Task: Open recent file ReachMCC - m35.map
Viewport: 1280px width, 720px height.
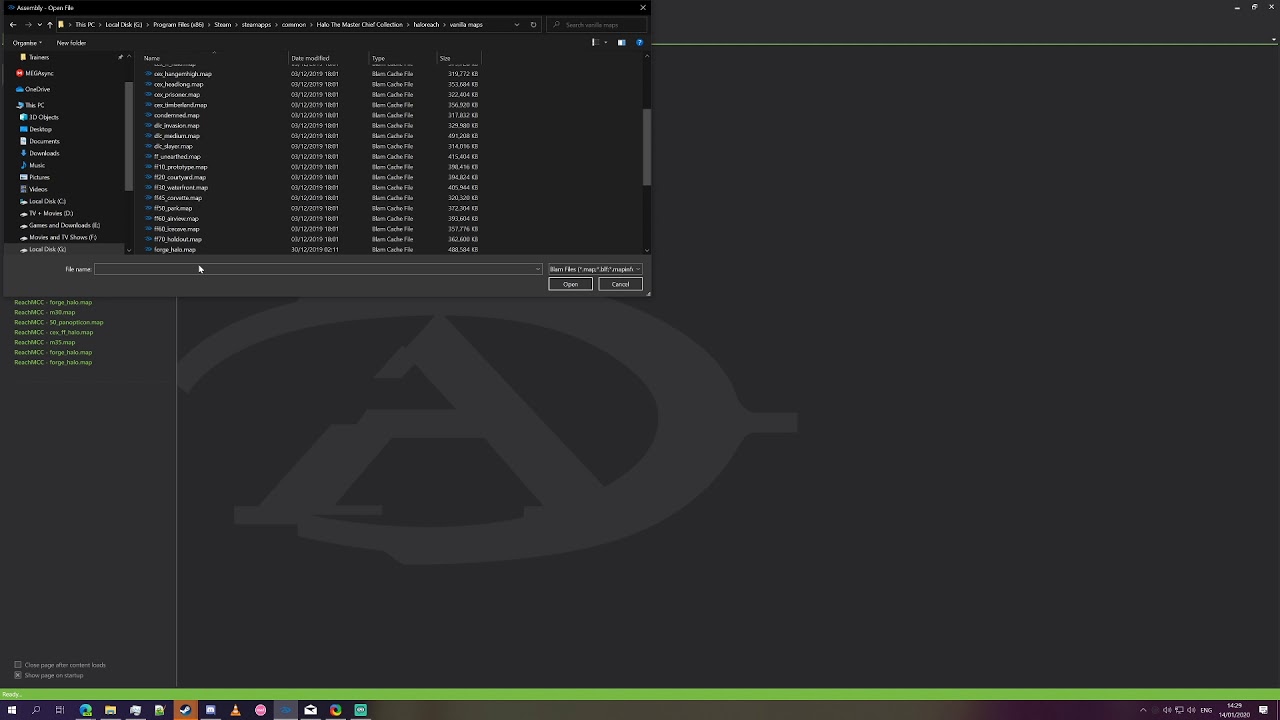Action: [45, 342]
